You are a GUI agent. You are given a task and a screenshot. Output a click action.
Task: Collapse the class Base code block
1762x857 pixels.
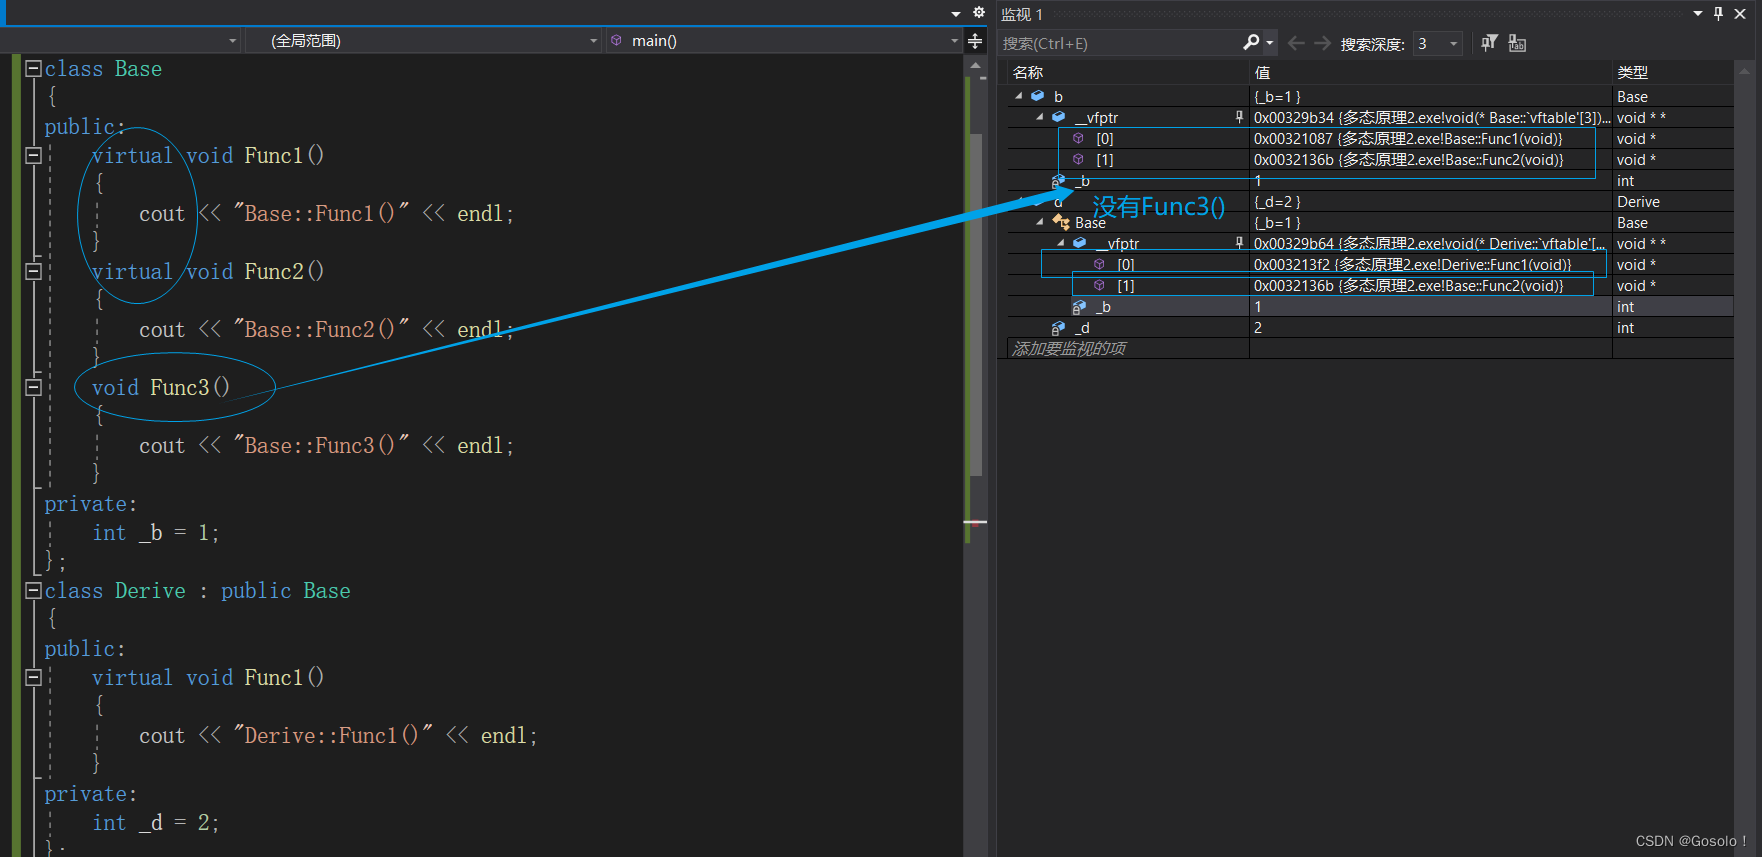point(33,69)
